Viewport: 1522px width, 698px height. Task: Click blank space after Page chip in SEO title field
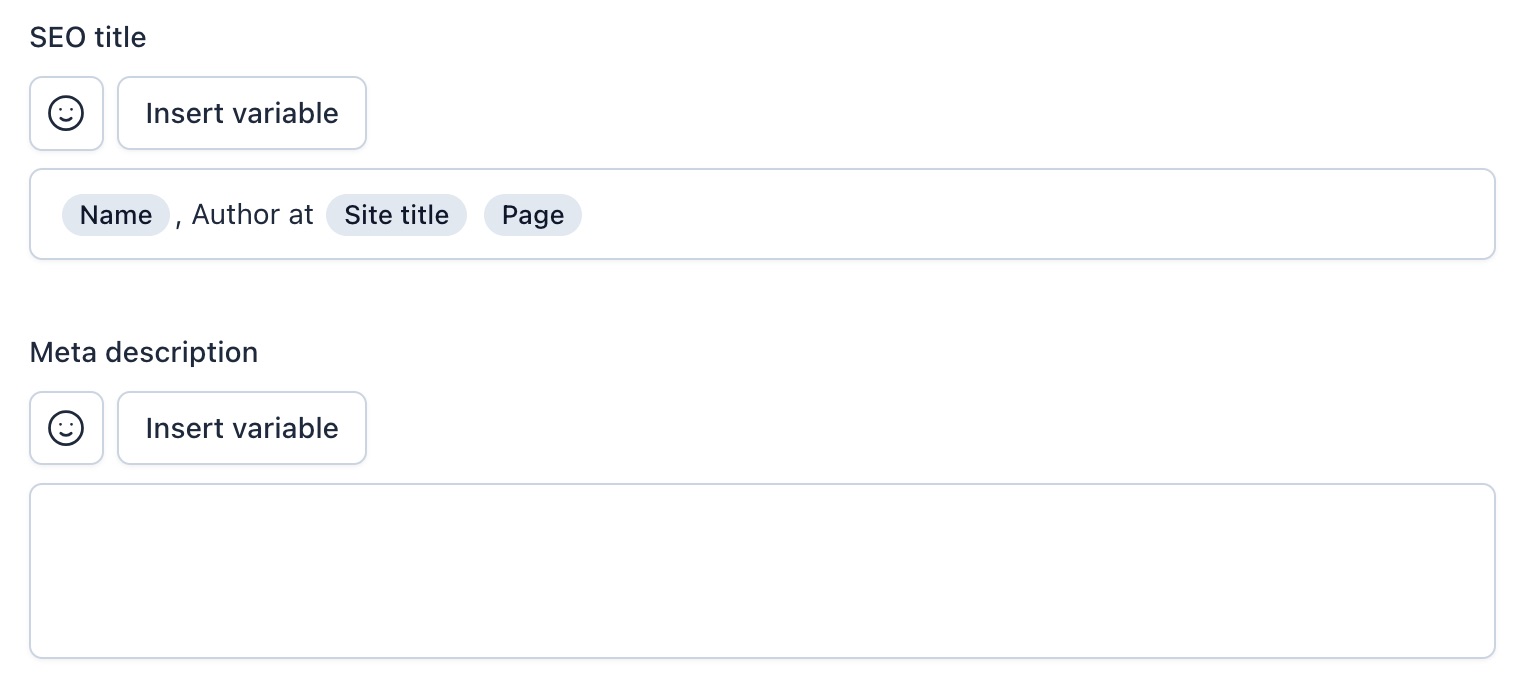[x=1030, y=215]
